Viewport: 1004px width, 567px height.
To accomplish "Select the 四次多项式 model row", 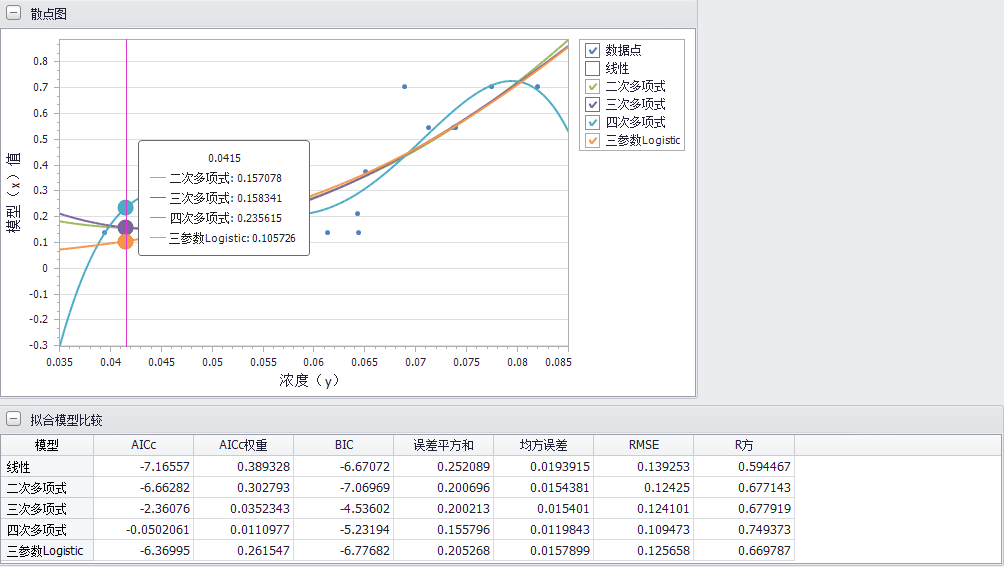I will 47,530.
